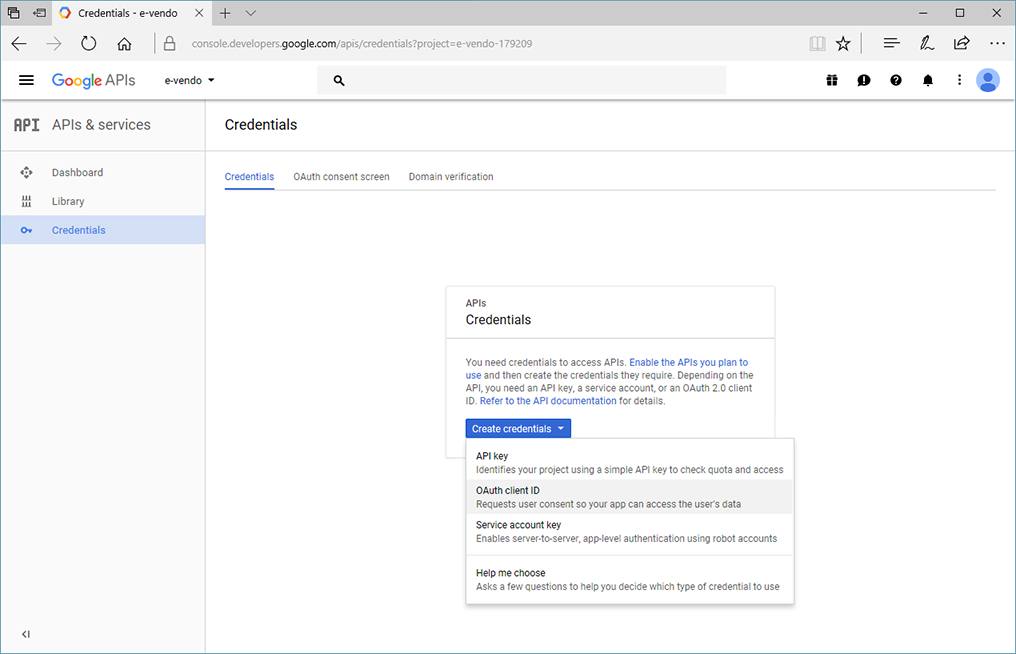
Task: Follow the 'Refer to the API documentation' link
Action: 548,401
